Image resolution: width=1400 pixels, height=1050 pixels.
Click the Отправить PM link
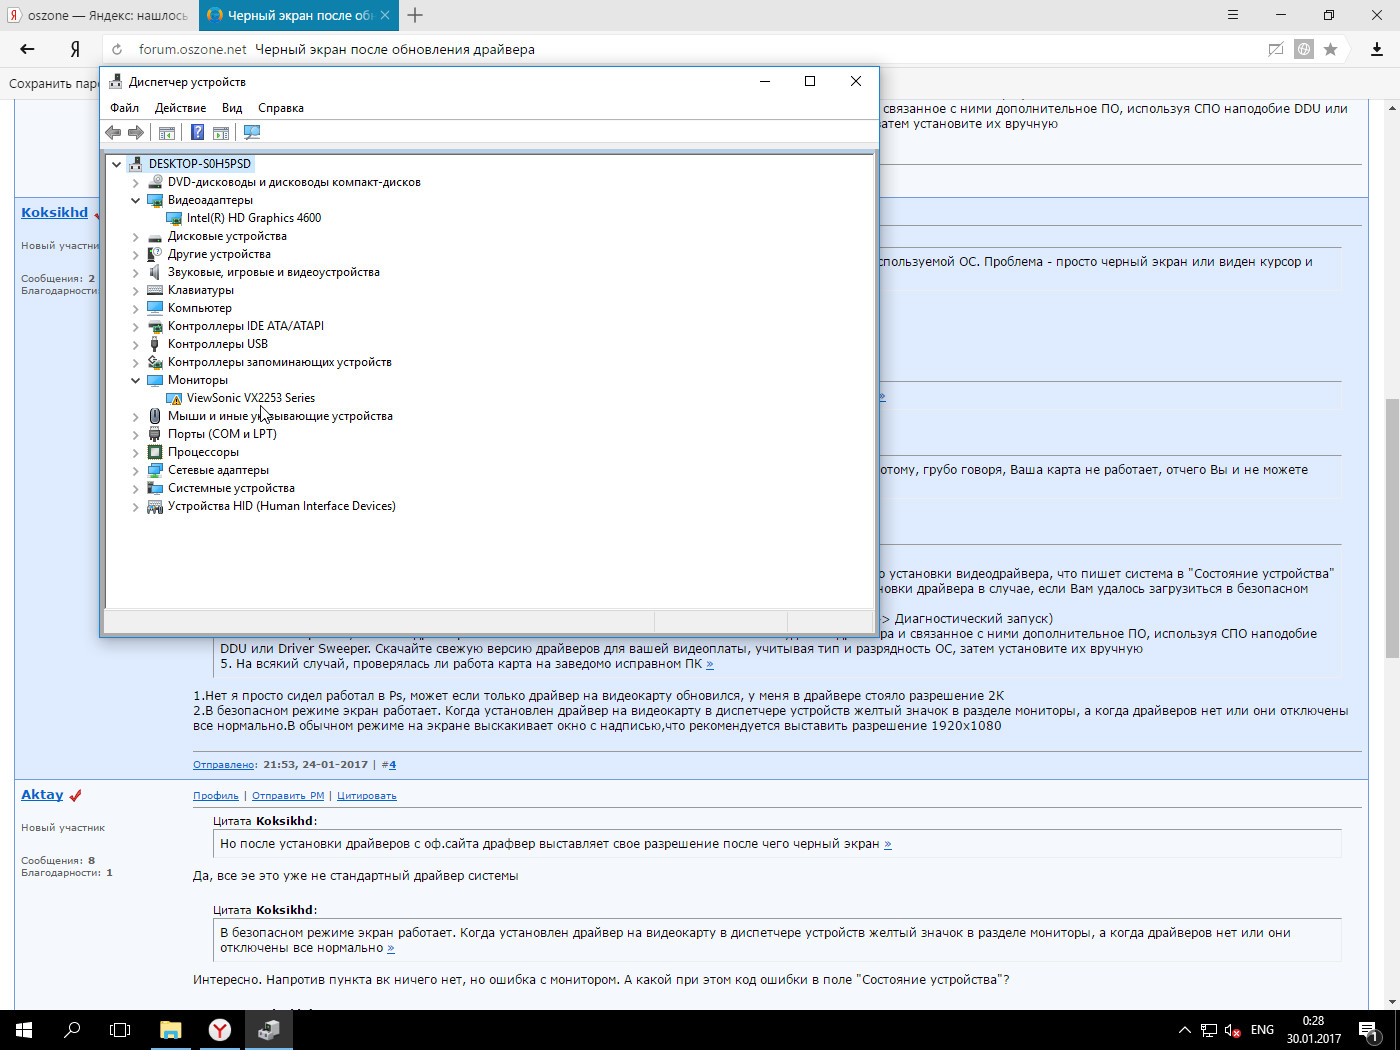click(288, 796)
